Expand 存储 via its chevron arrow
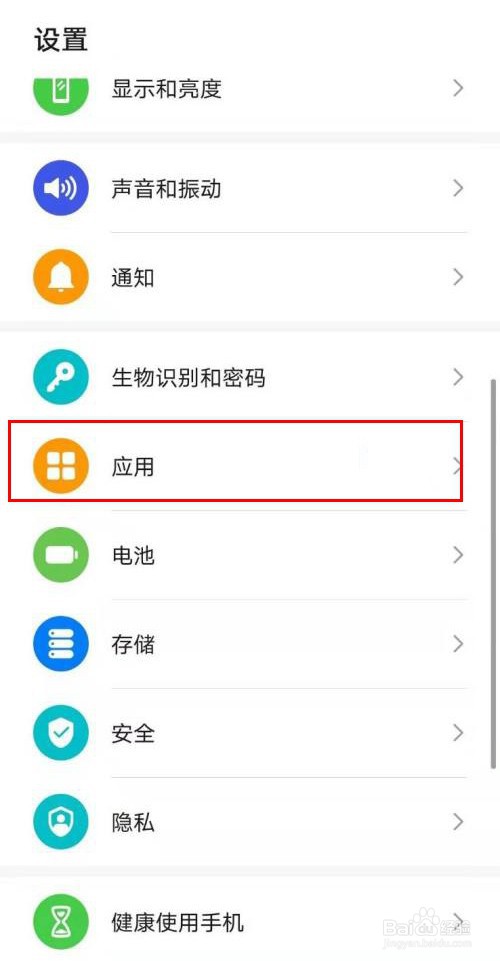Image resolution: width=500 pixels, height=961 pixels. tap(458, 644)
